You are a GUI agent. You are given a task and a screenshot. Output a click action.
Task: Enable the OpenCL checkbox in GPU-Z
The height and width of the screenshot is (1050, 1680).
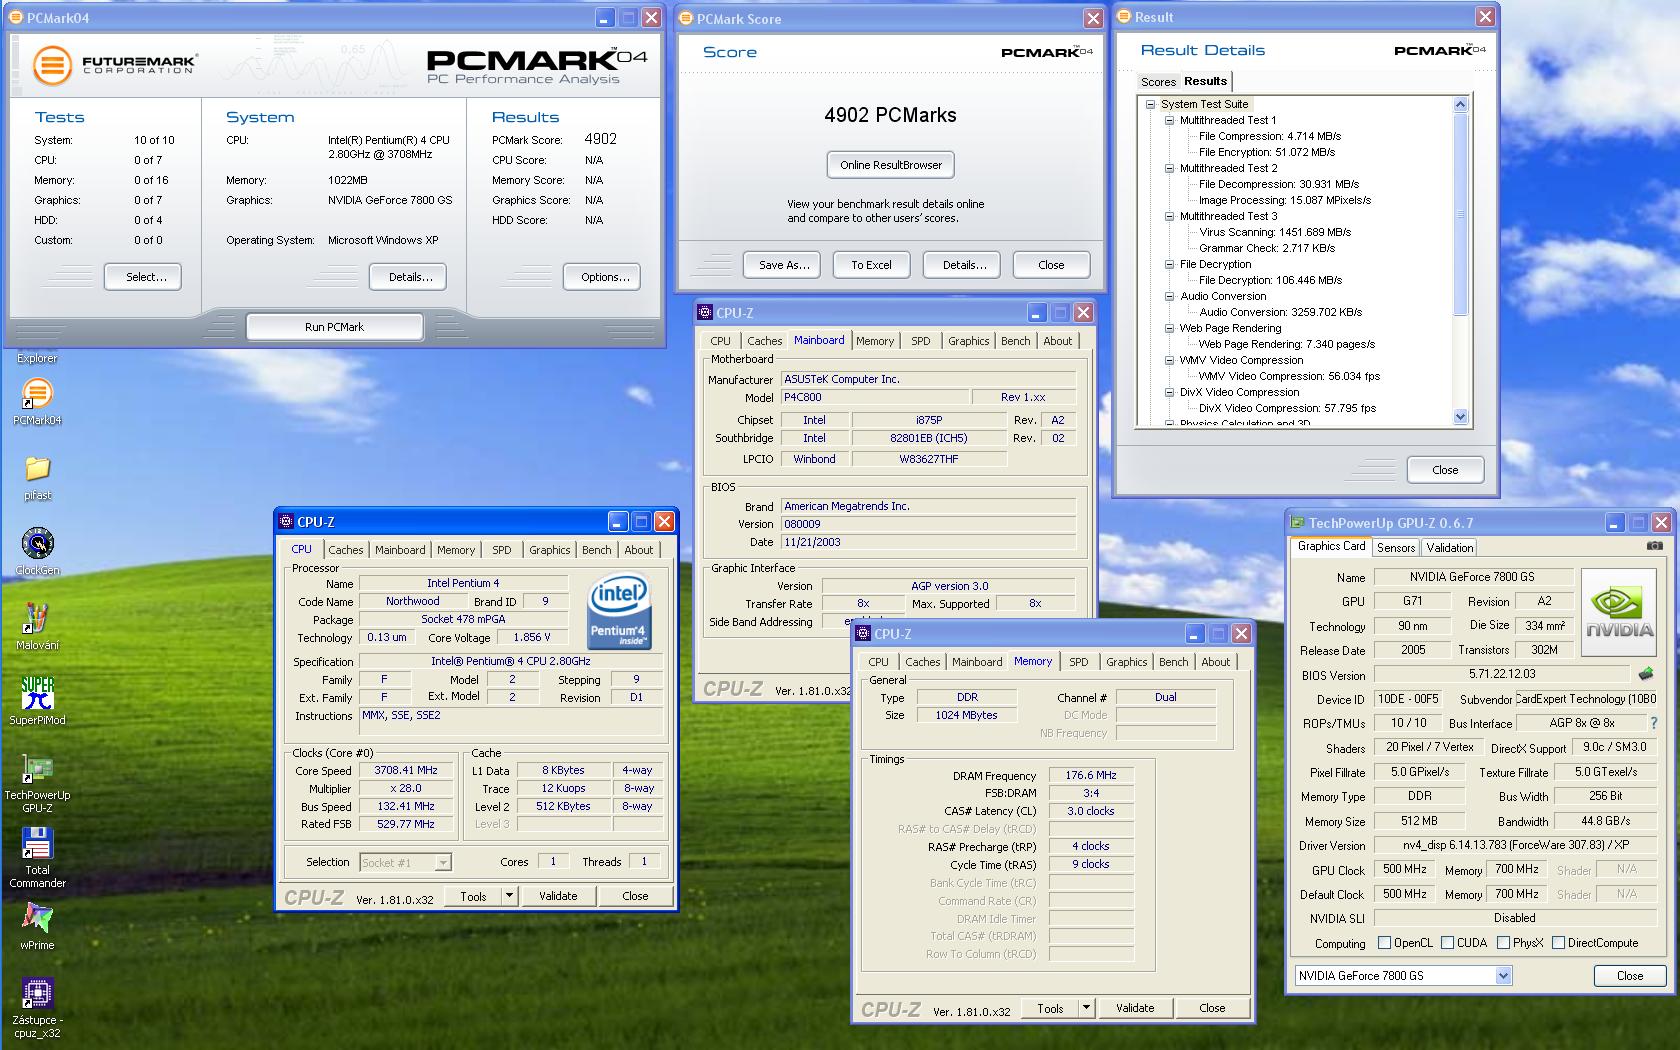click(1384, 942)
